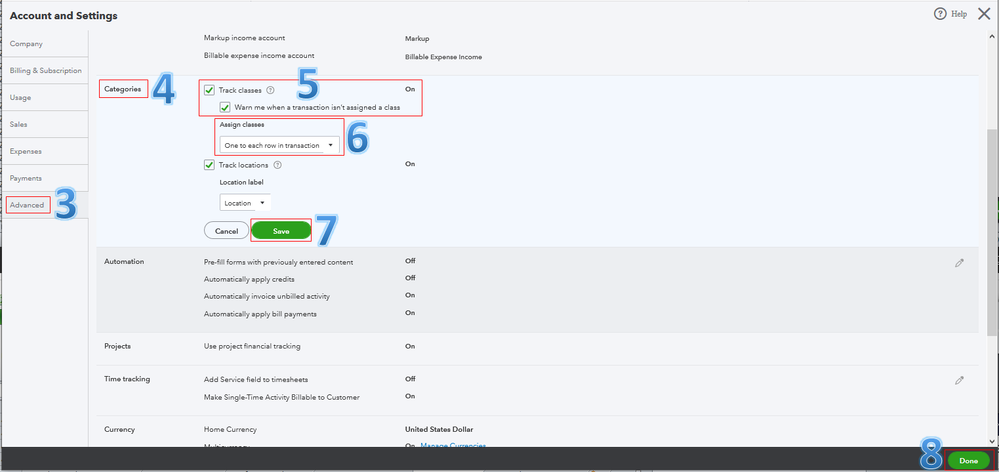Open the Location label dropdown
This screenshot has height=472, width=999.
[245, 203]
